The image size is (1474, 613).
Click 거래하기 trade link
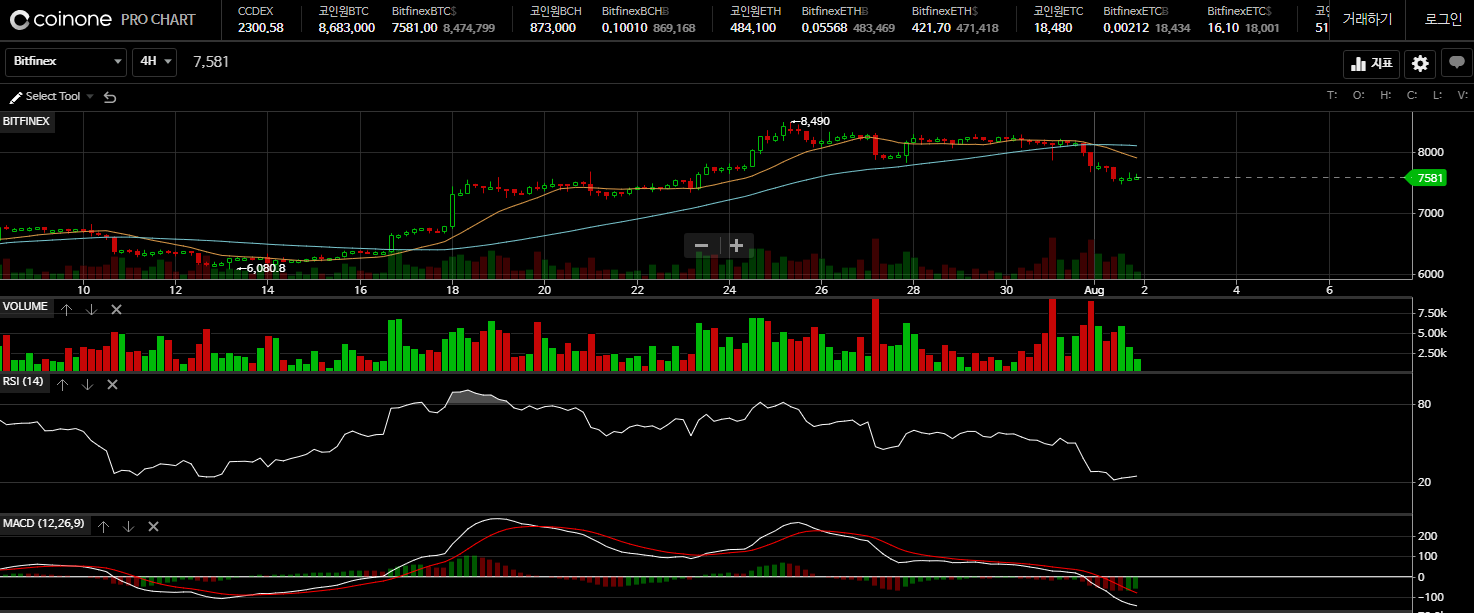pyautogui.click(x=1367, y=19)
